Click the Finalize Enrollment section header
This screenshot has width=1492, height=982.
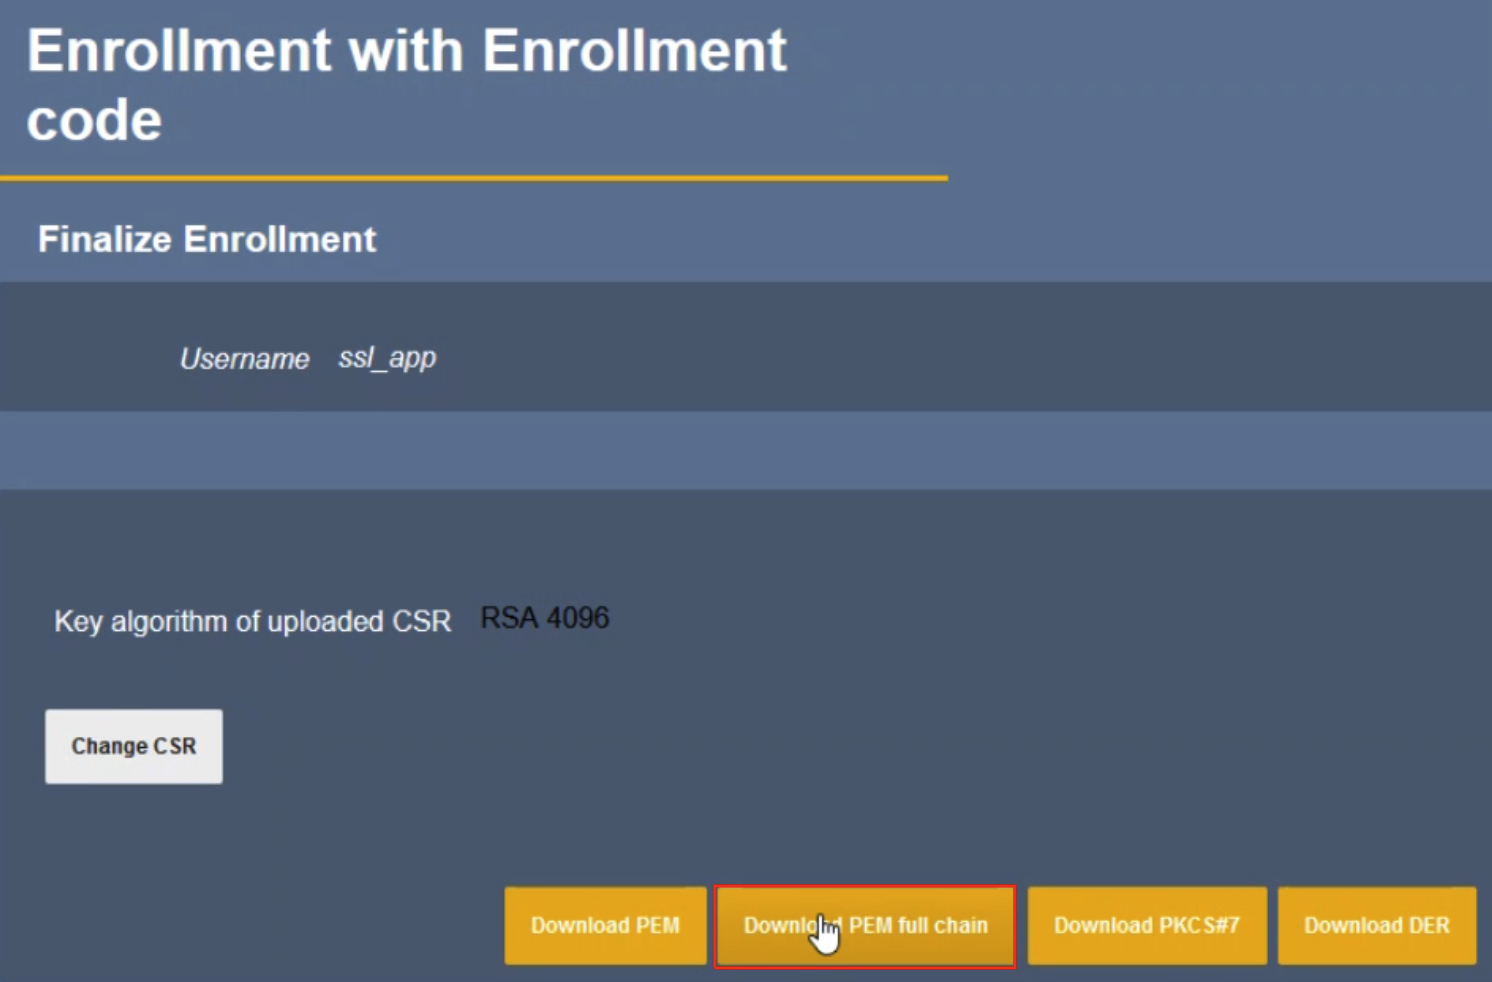(207, 240)
